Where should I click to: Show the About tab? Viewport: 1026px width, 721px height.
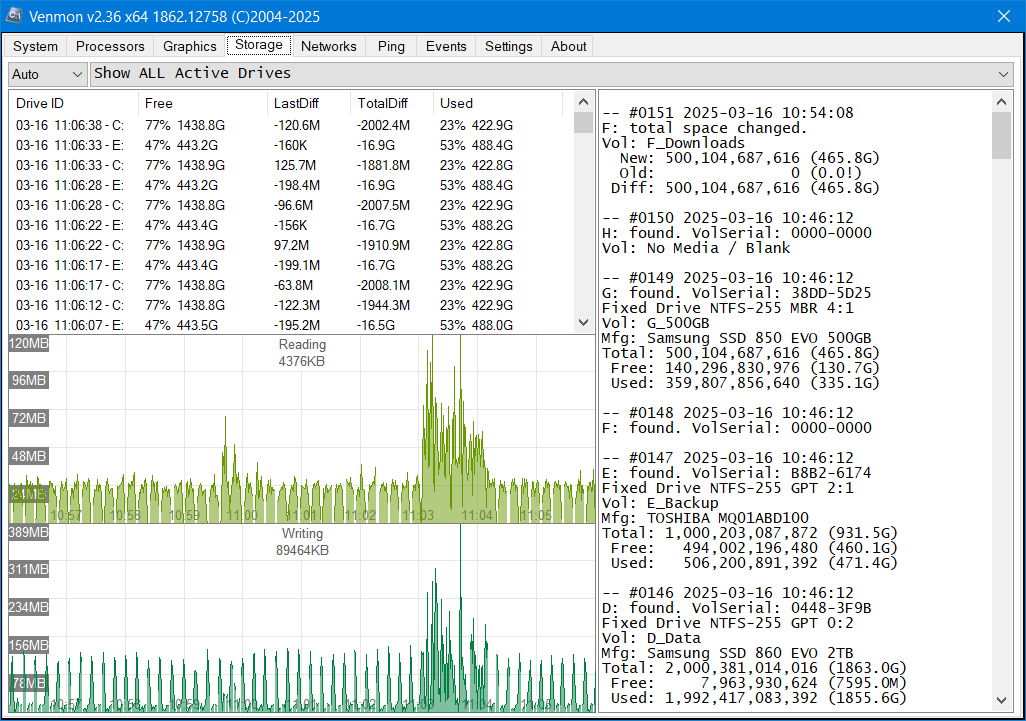[569, 46]
